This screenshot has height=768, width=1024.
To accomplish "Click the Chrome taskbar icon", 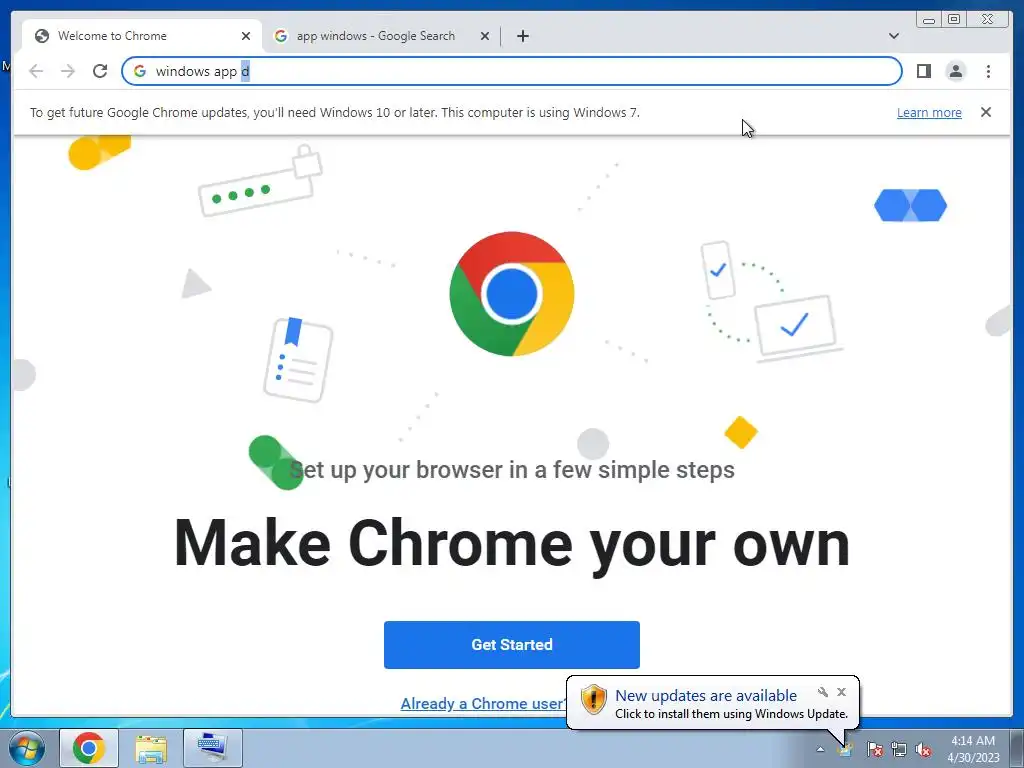I will (x=89, y=748).
